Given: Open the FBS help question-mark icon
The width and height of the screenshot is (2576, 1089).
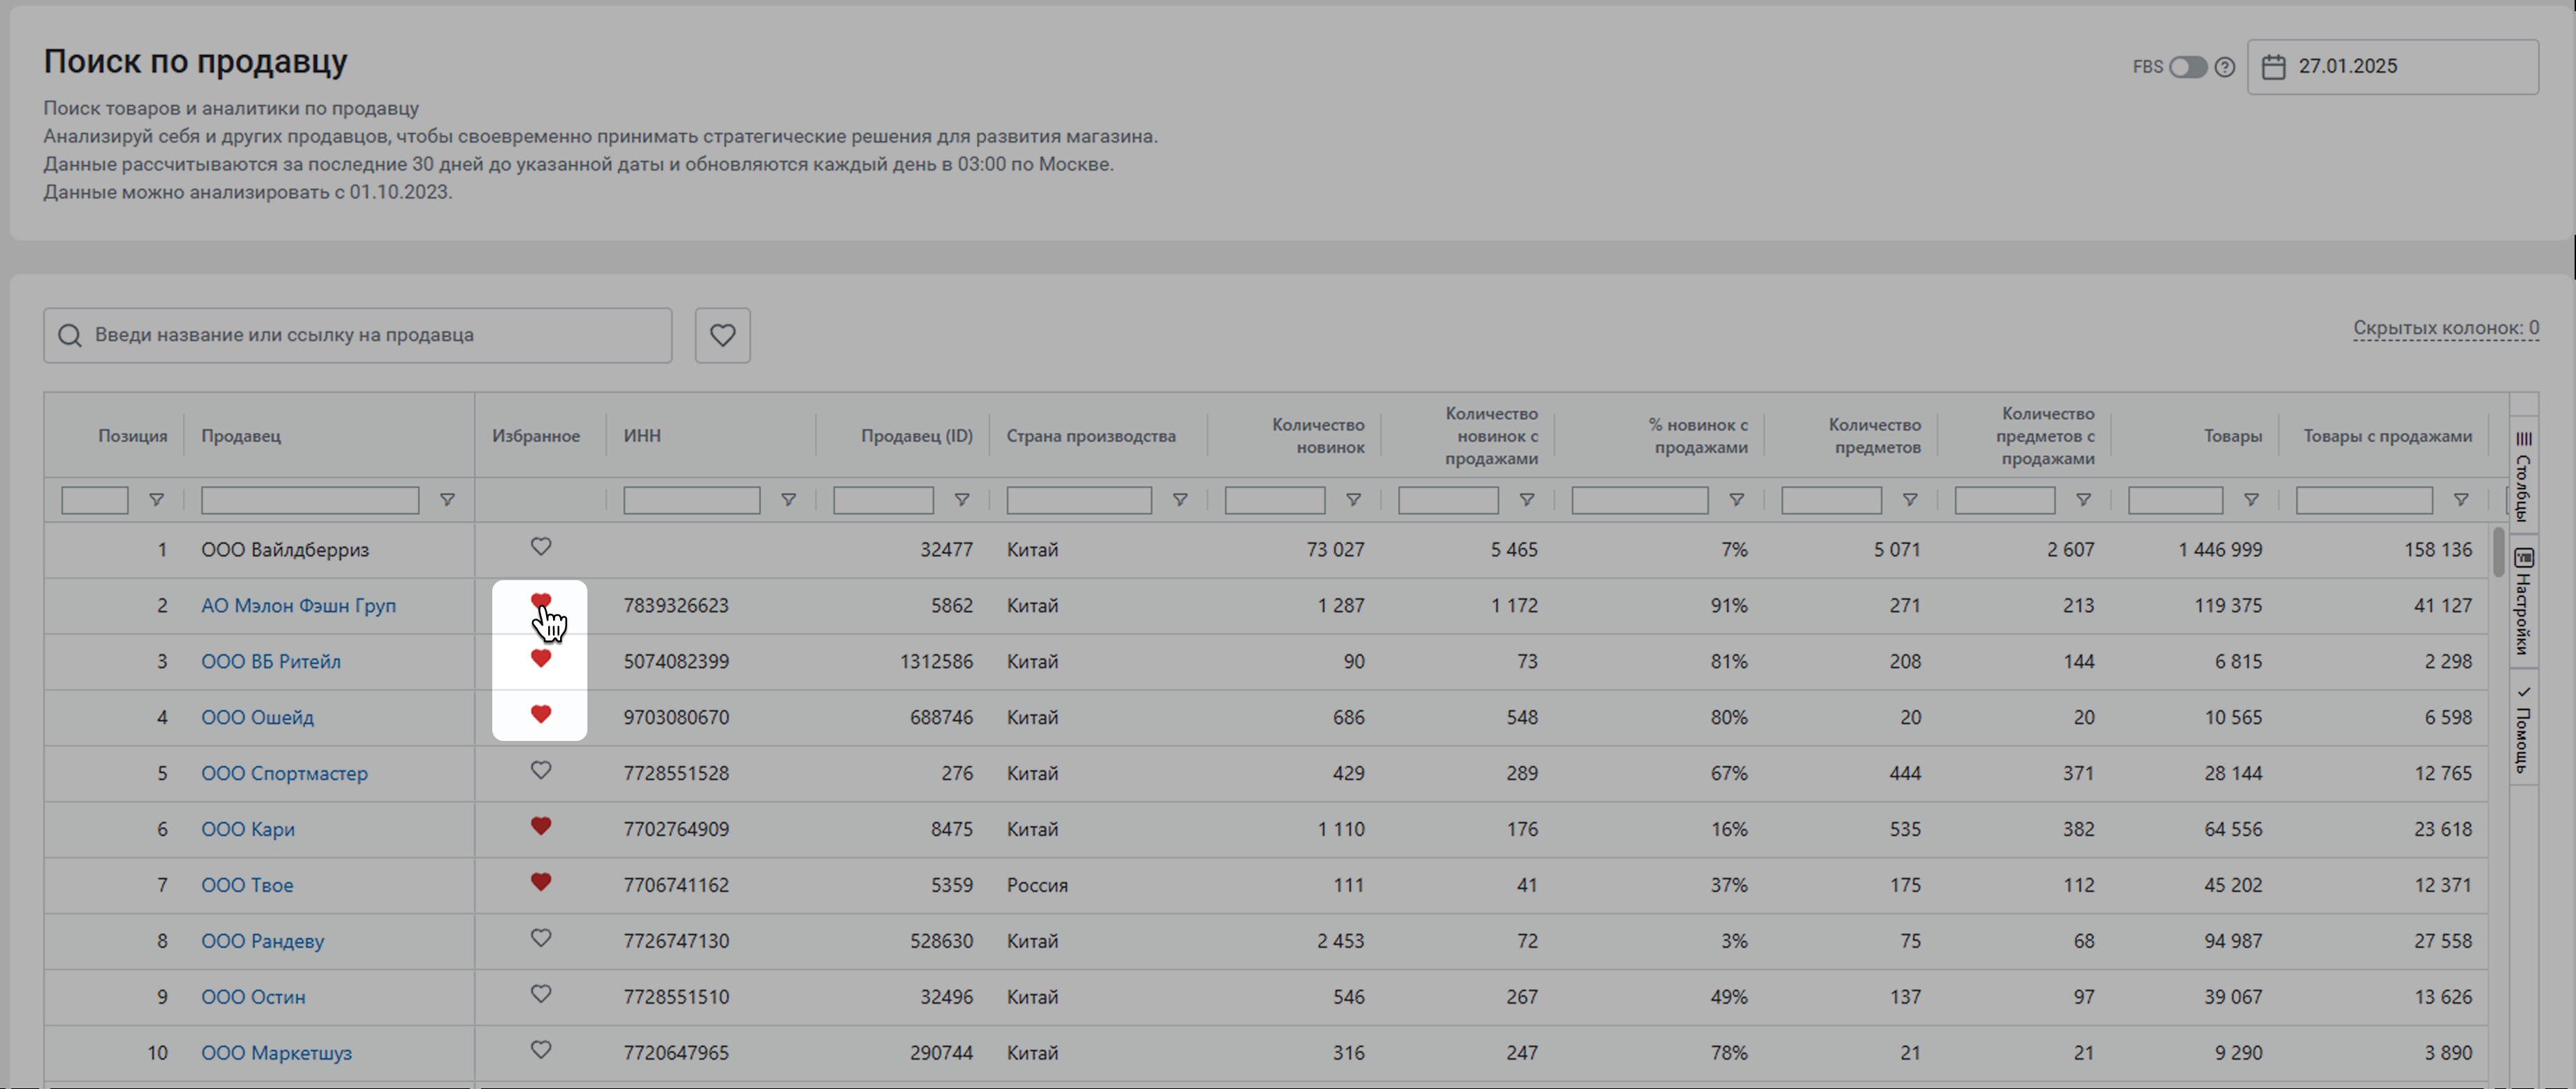Looking at the screenshot, I should (2224, 67).
